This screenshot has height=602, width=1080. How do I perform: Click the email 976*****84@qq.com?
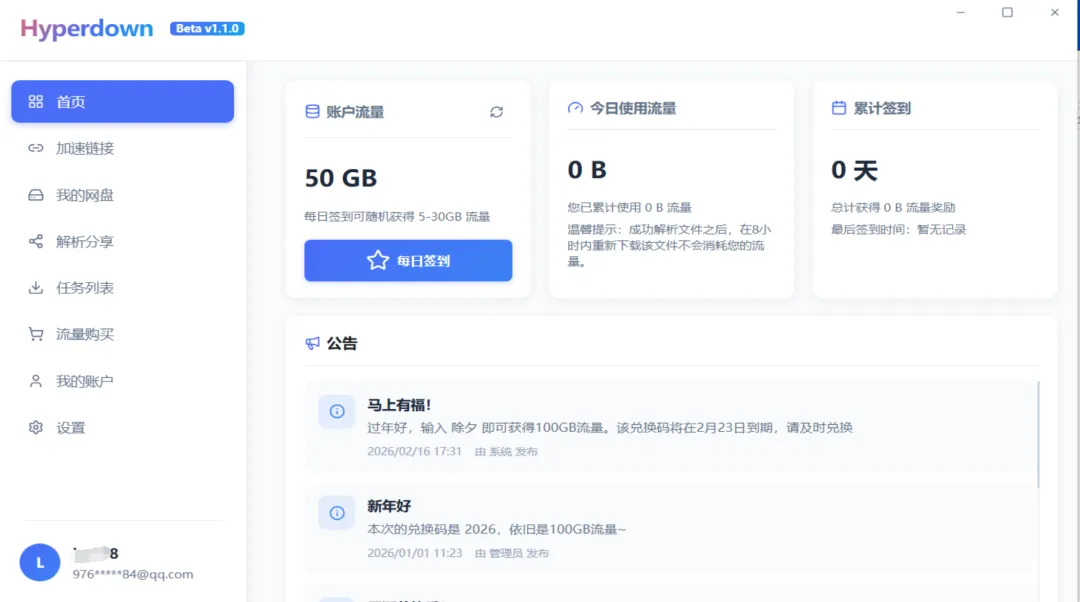pos(133,574)
